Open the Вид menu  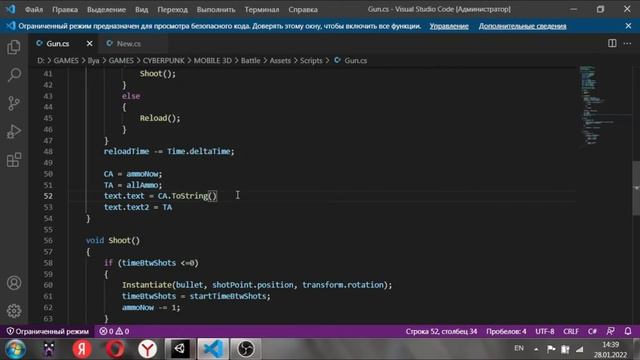click(x=142, y=9)
